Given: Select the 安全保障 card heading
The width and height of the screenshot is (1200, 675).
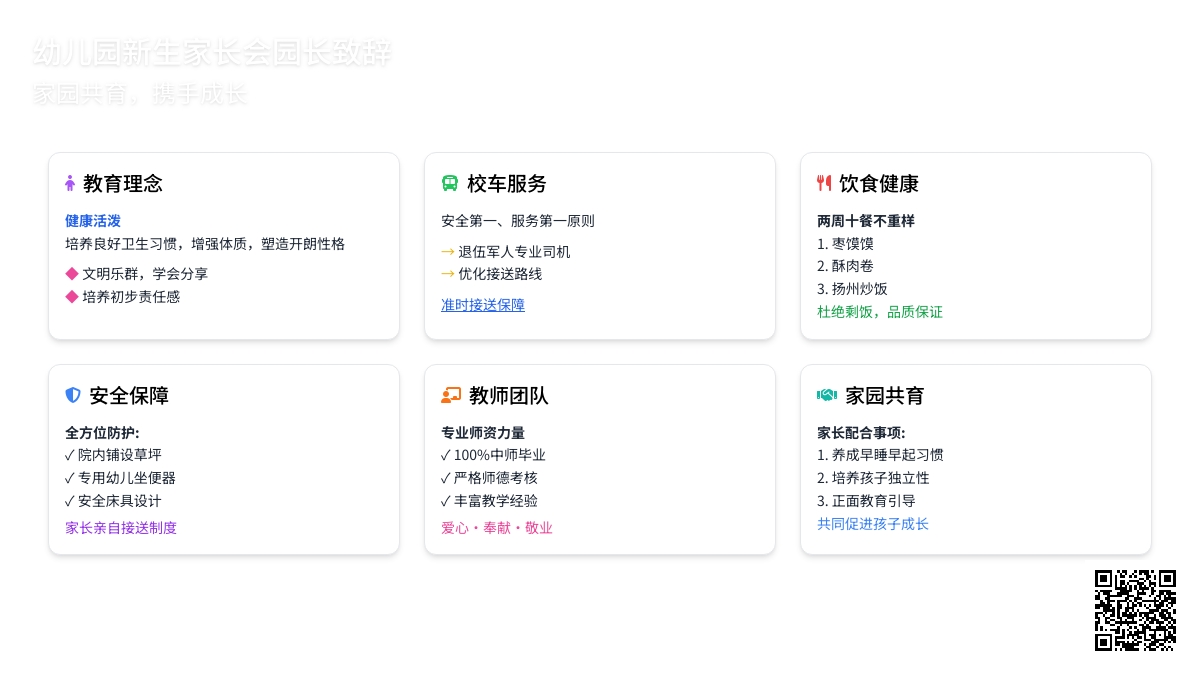Looking at the screenshot, I should click(129, 396).
